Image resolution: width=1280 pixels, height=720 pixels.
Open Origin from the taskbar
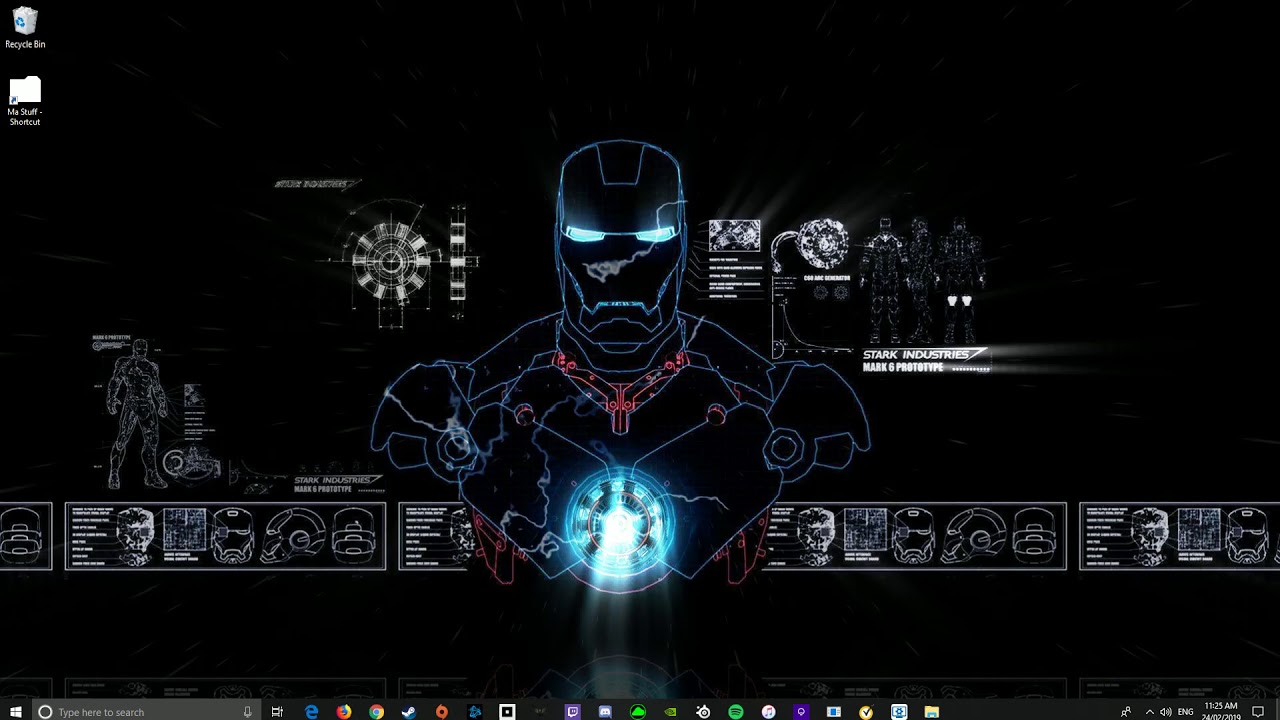(x=443, y=711)
